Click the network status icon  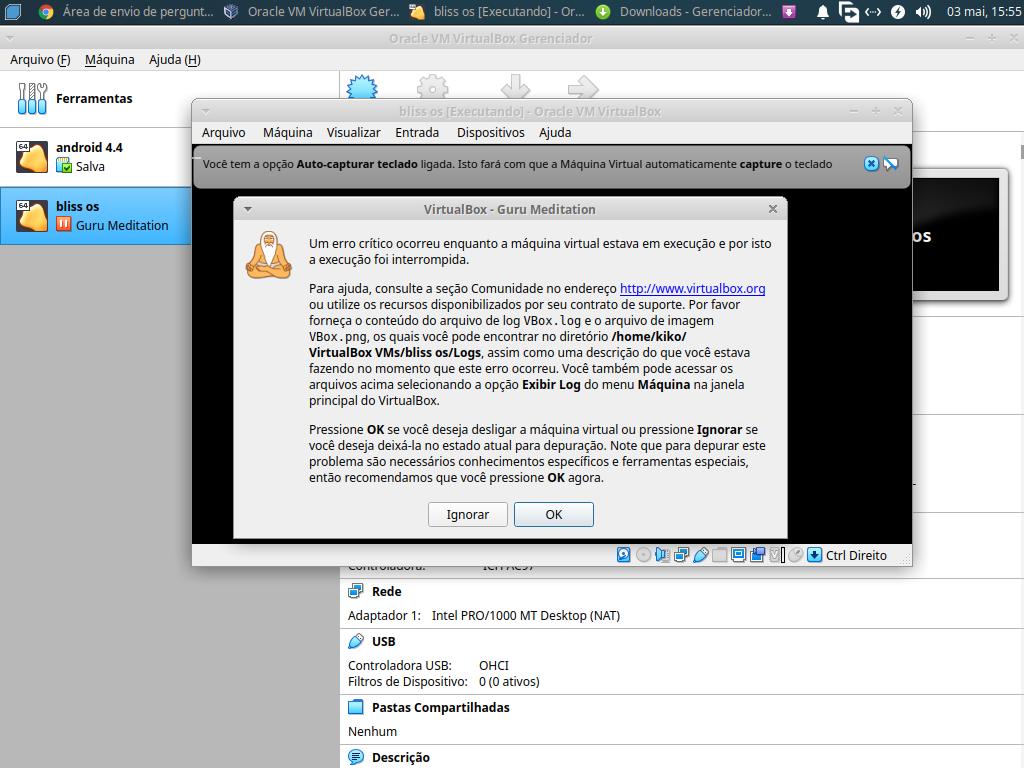click(x=681, y=555)
